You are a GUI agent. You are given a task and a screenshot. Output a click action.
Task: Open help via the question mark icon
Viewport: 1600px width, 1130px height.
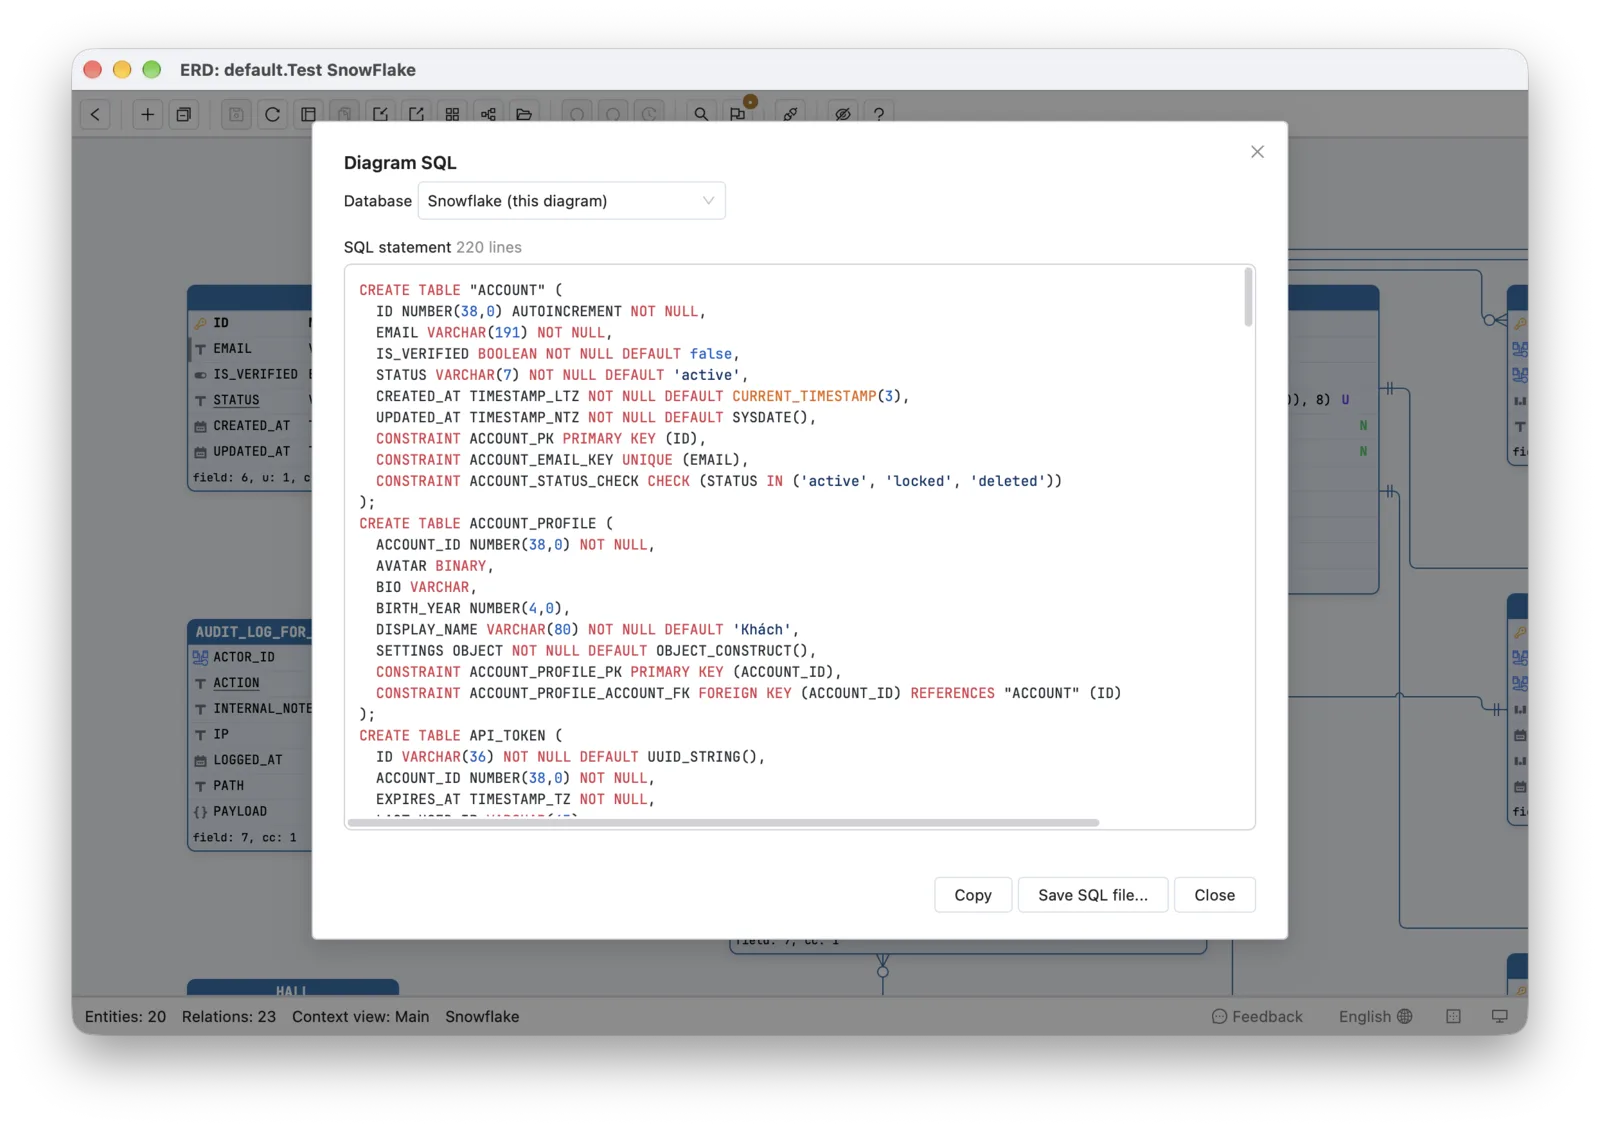(x=879, y=114)
